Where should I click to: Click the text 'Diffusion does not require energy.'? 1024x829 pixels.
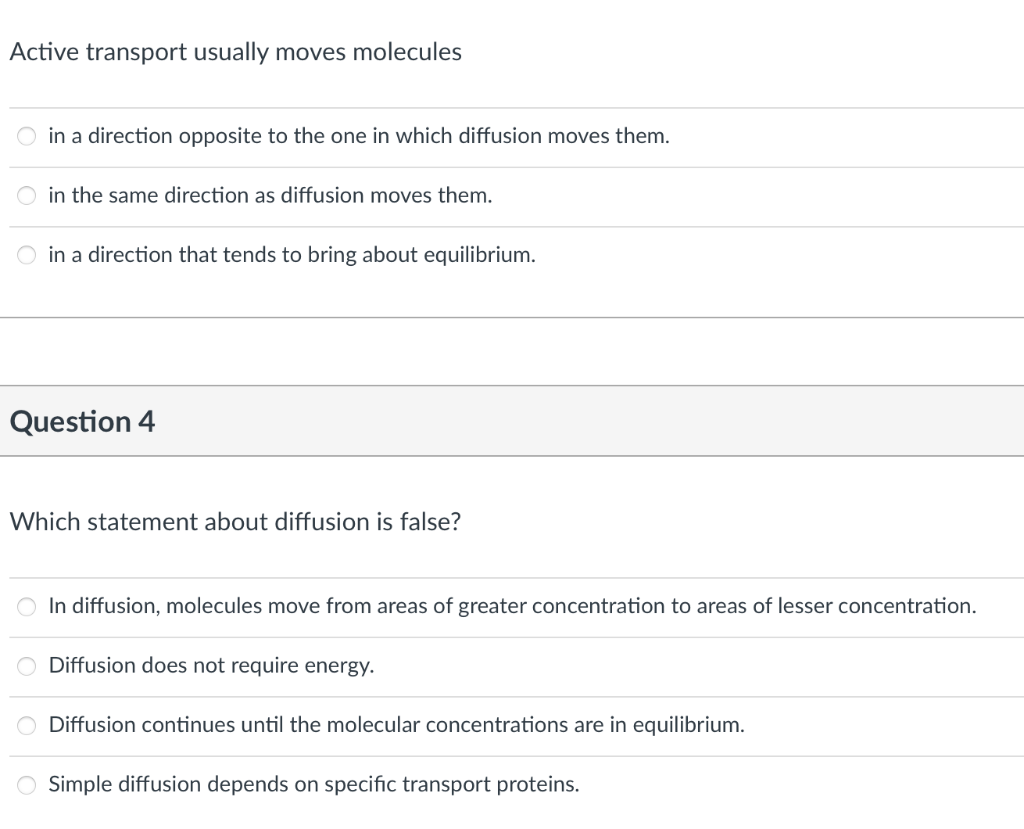tap(211, 665)
